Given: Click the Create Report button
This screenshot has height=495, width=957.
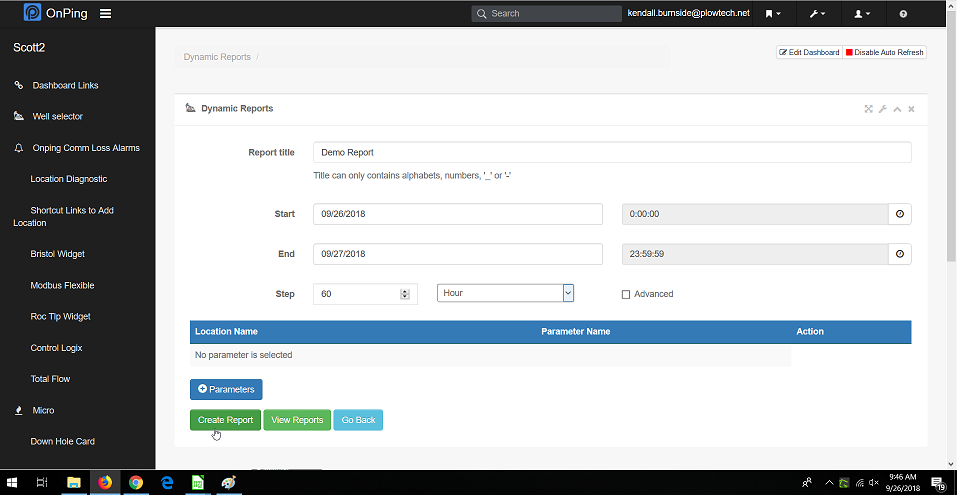Looking at the screenshot, I should tap(225, 420).
